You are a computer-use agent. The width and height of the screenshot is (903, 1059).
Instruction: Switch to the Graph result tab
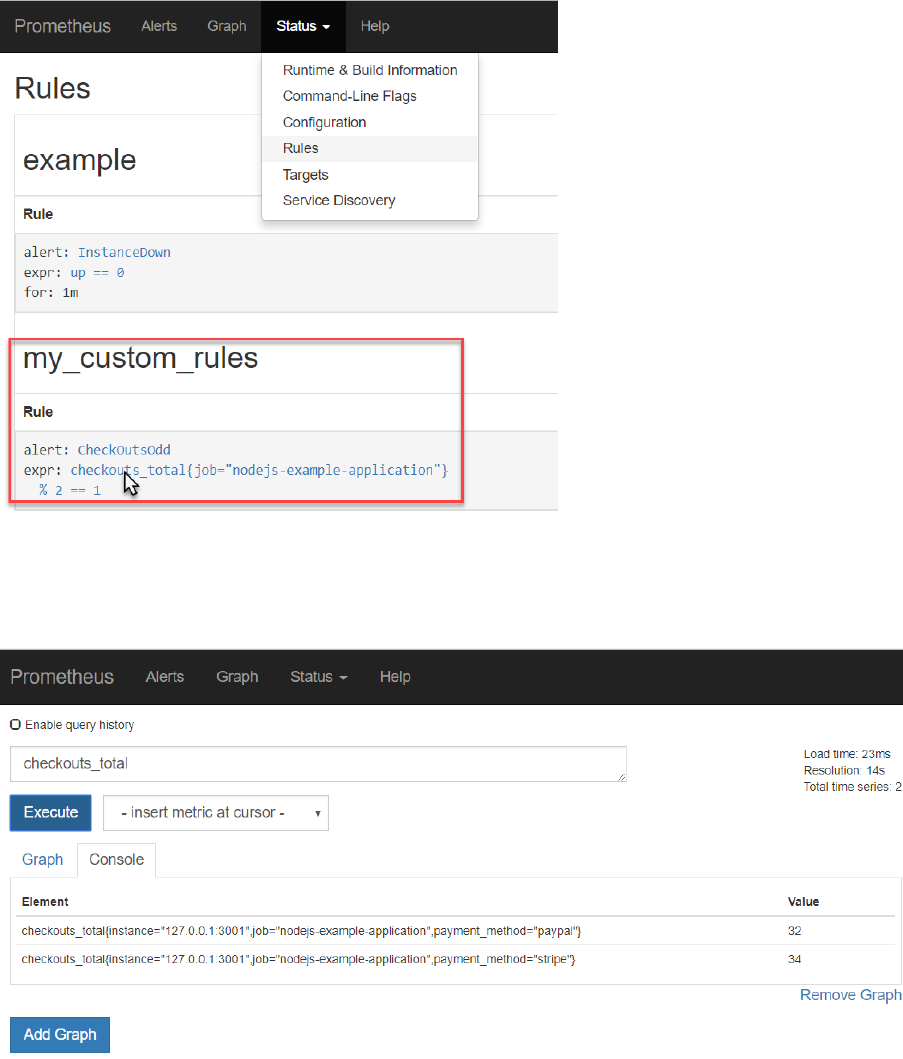[x=43, y=860]
